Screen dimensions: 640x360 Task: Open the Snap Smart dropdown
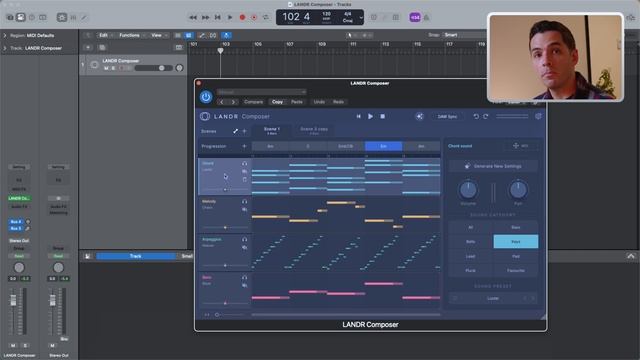tap(465, 35)
